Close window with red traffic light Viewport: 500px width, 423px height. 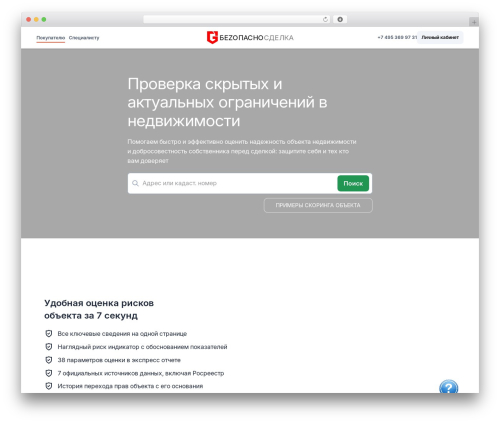click(x=29, y=20)
